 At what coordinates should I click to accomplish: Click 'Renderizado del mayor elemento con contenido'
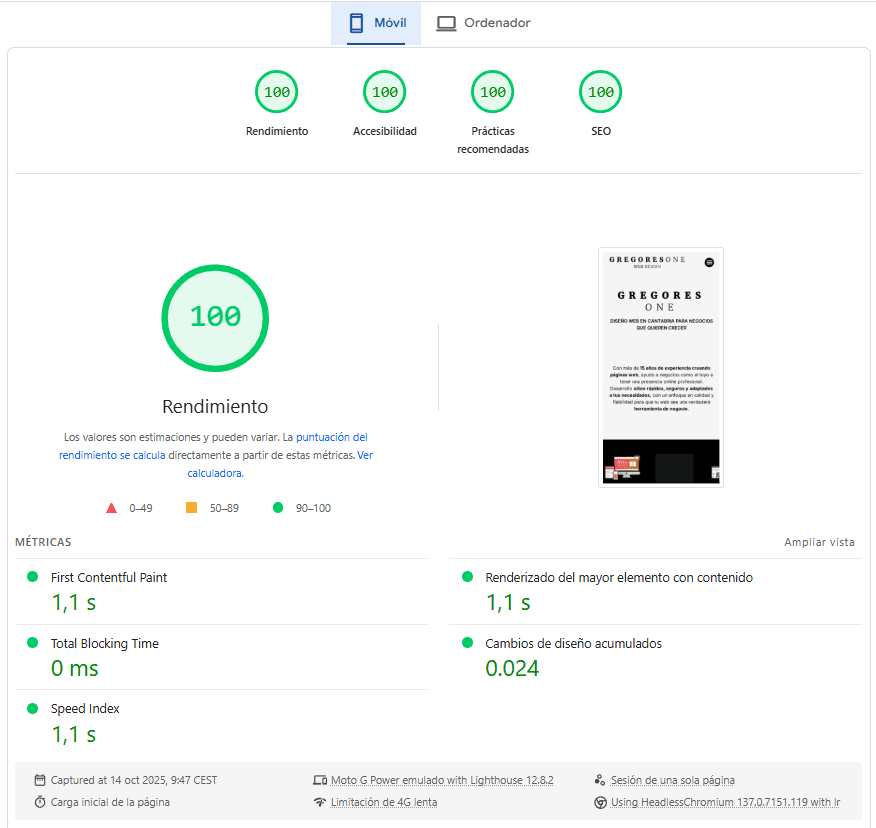pos(618,578)
